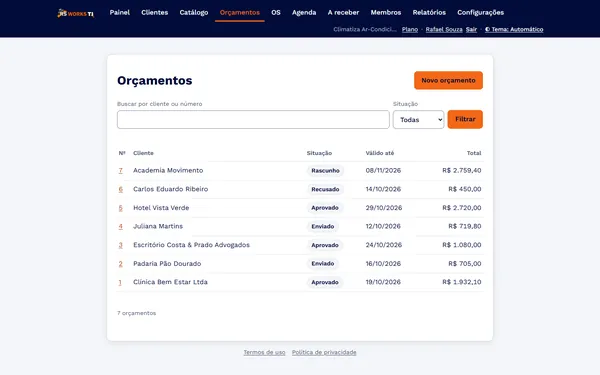Click the Juliana Martins client name
Screen dimensions: 600x375
click(158, 226)
